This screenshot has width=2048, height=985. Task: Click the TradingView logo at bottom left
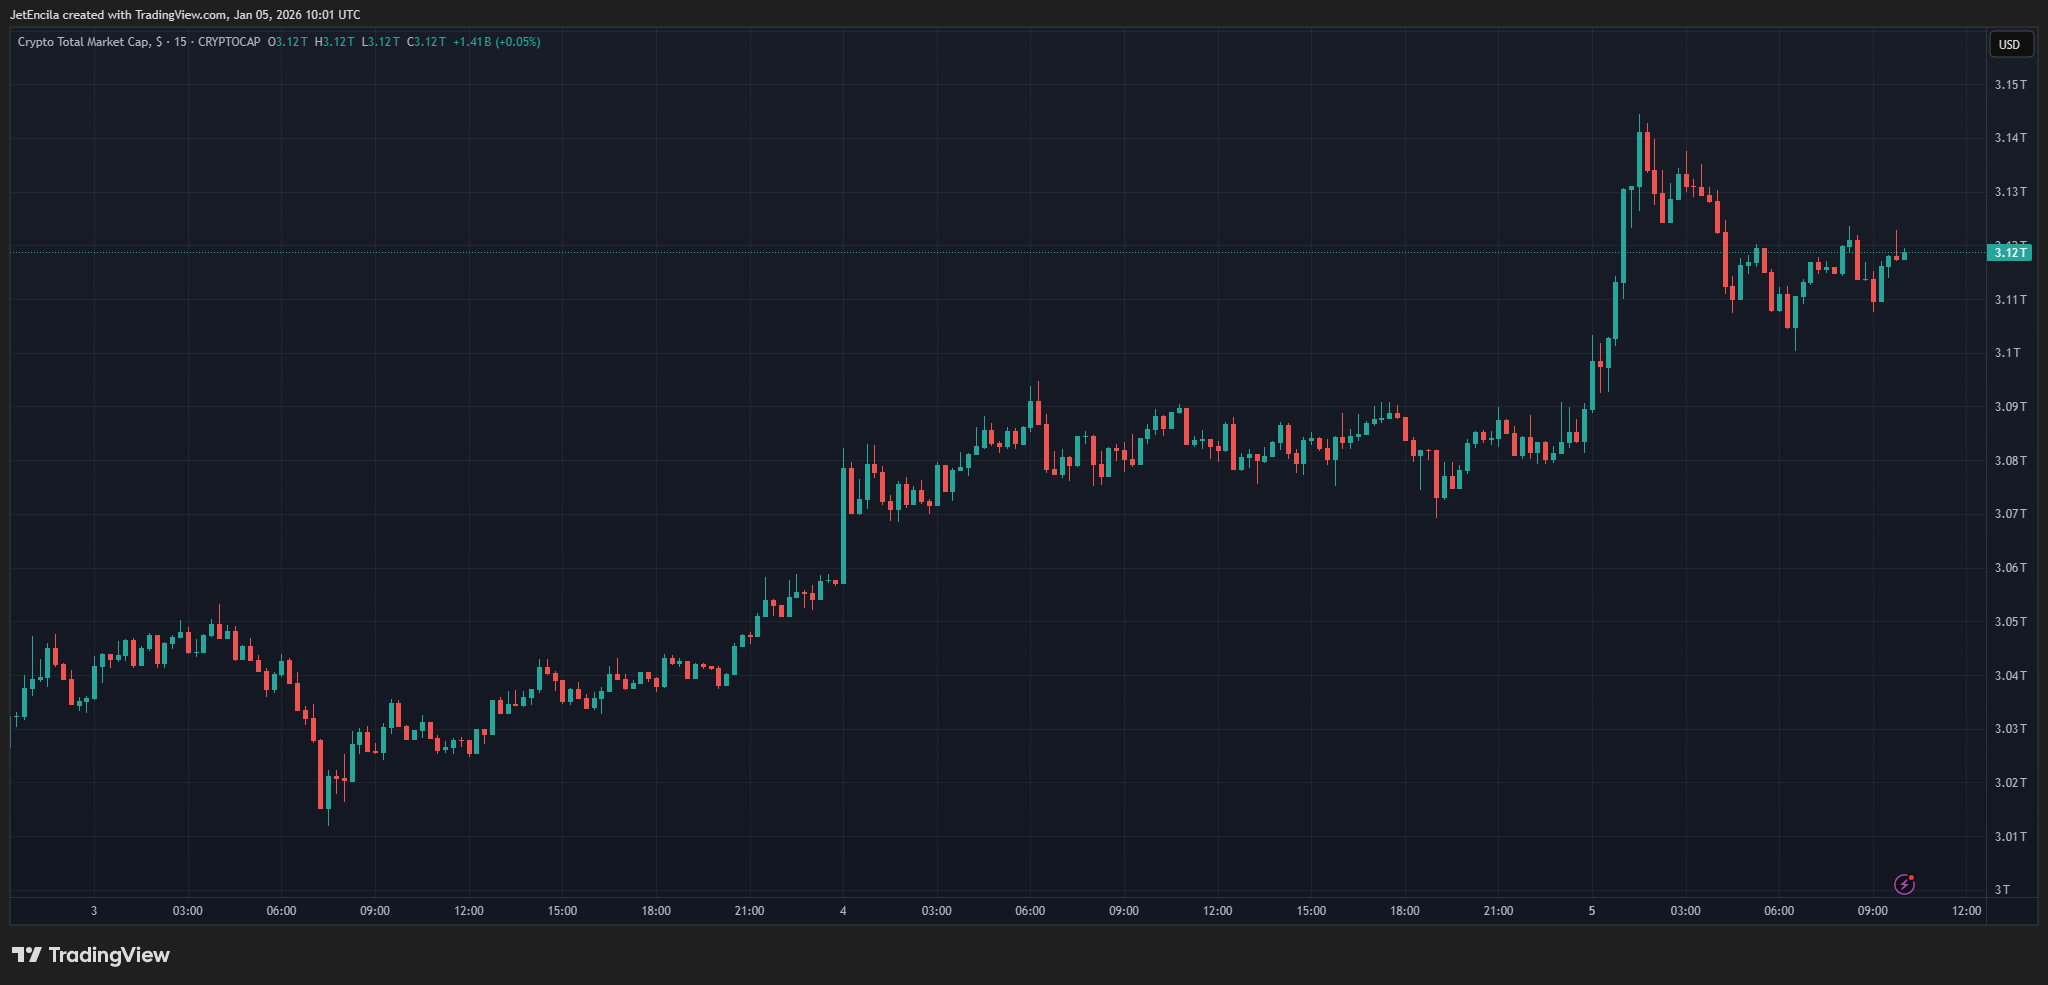91,955
